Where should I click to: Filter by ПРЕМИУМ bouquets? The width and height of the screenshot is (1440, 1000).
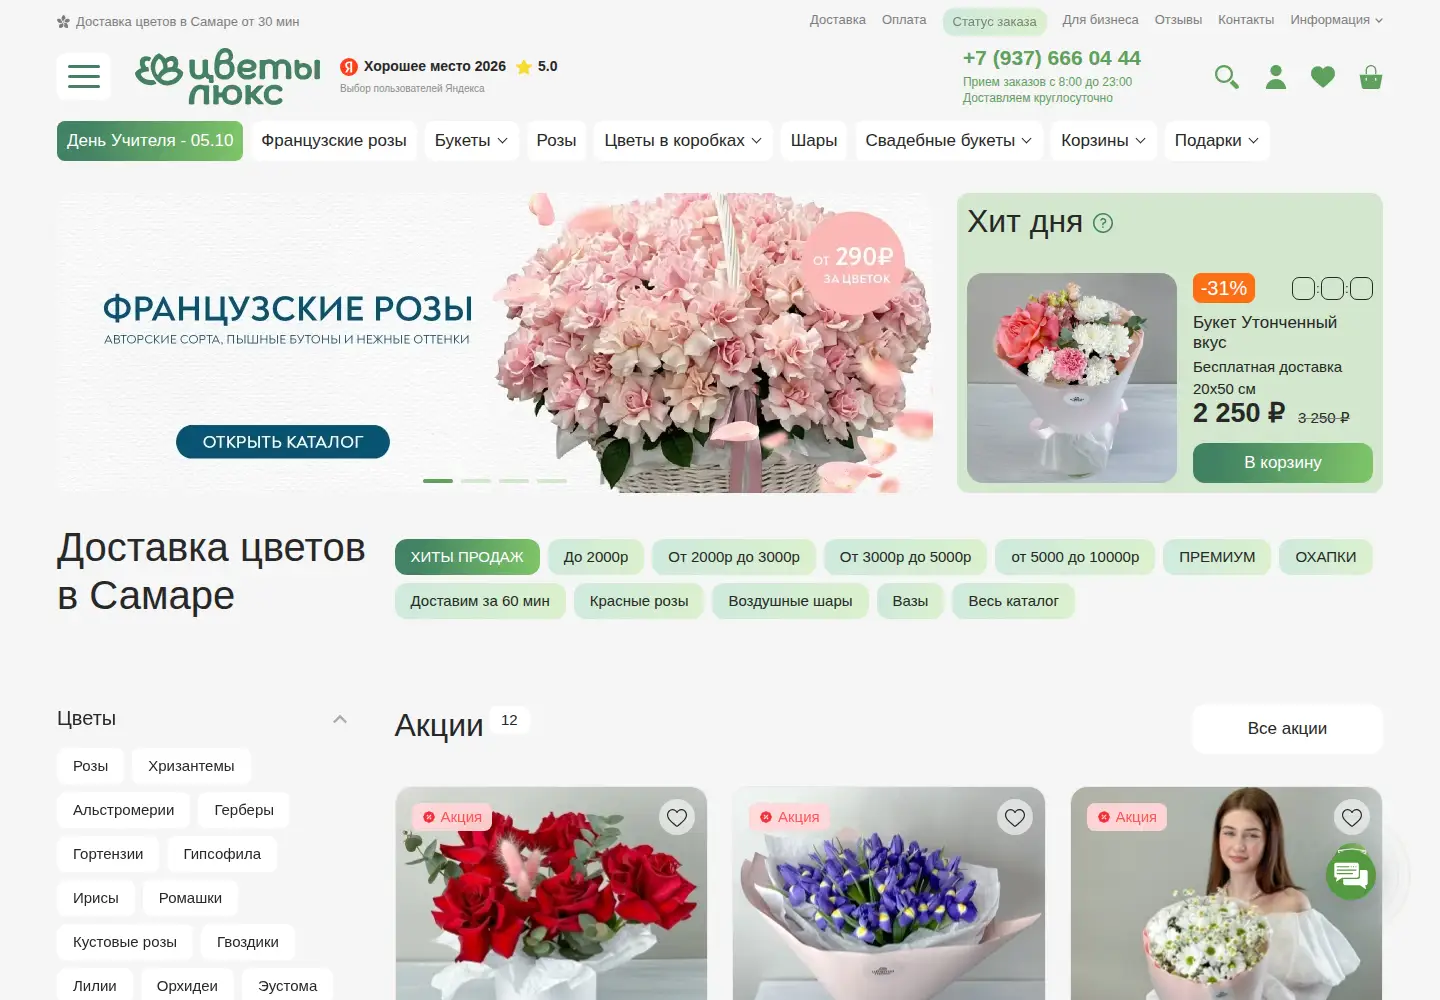[1217, 557]
